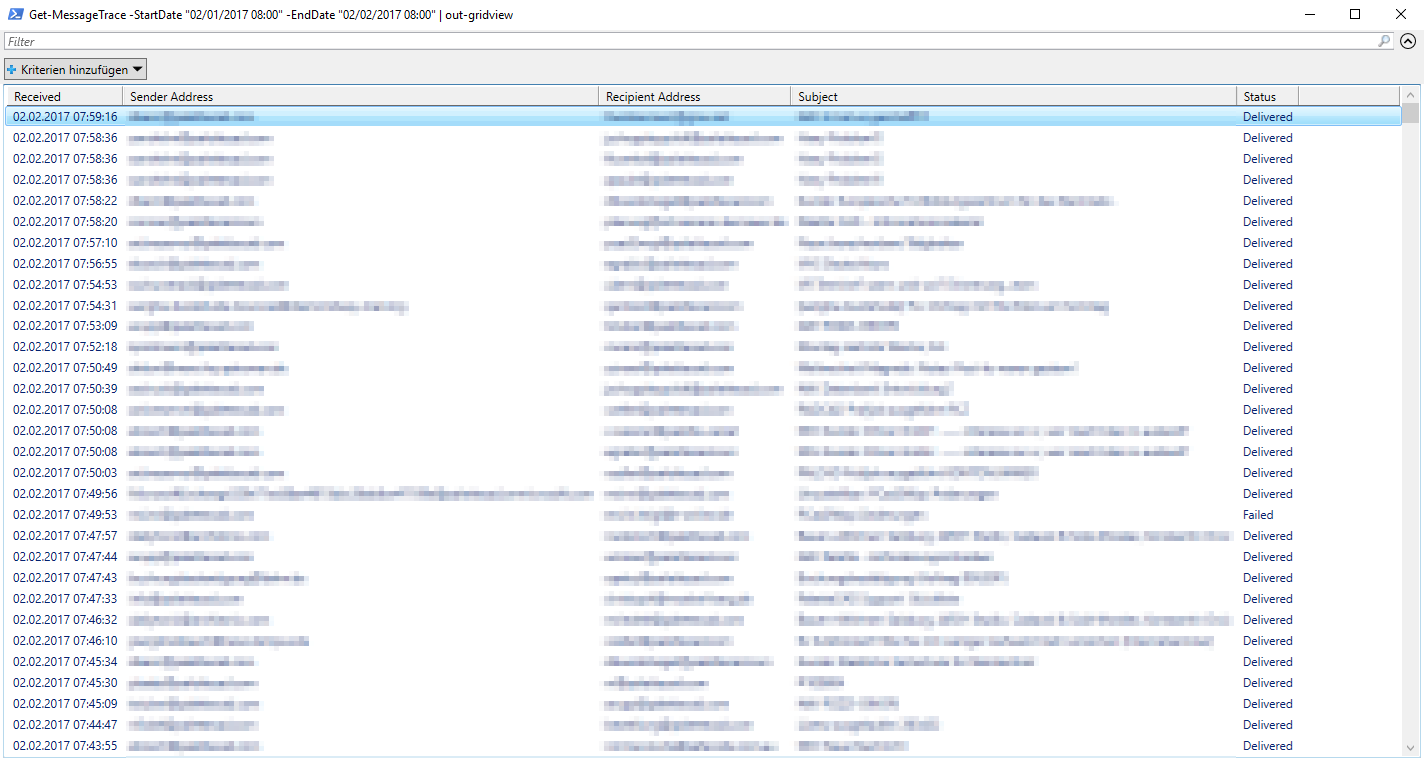Select the row received 02.02.2017 07:50:39
Viewport: 1424px width, 758px height.
pyautogui.click(x=703, y=389)
